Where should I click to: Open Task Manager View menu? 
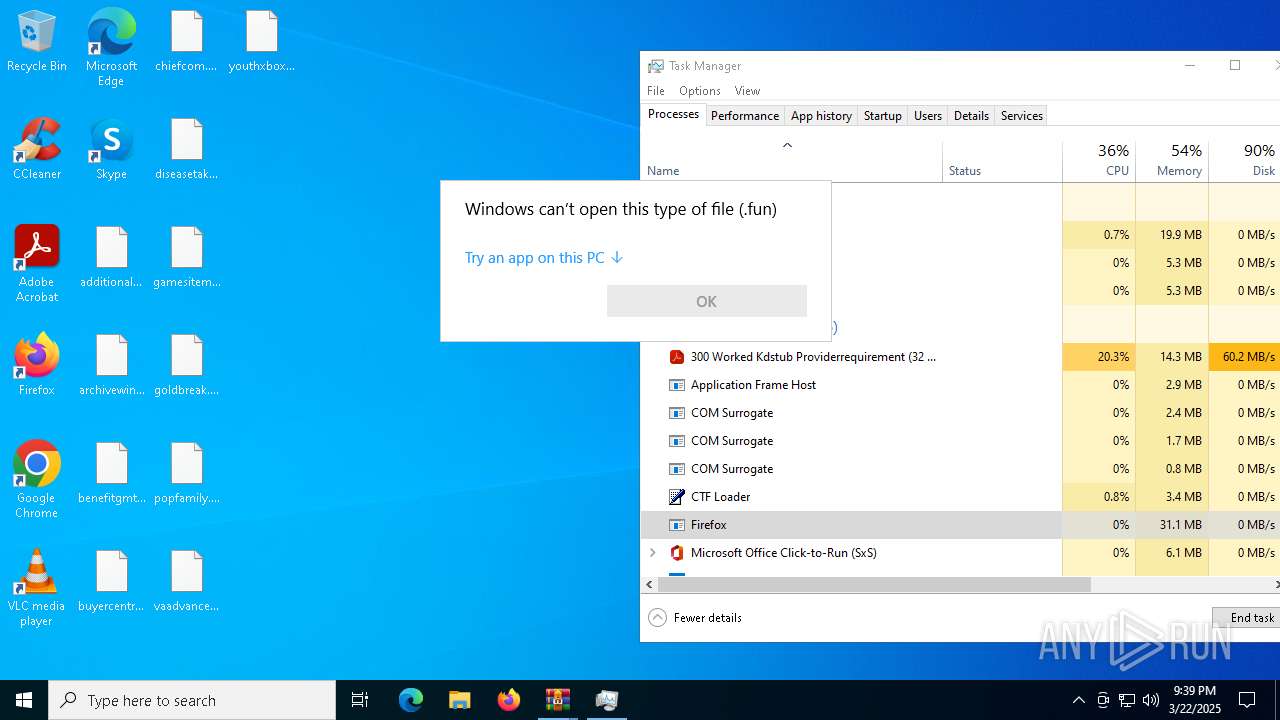(x=747, y=91)
